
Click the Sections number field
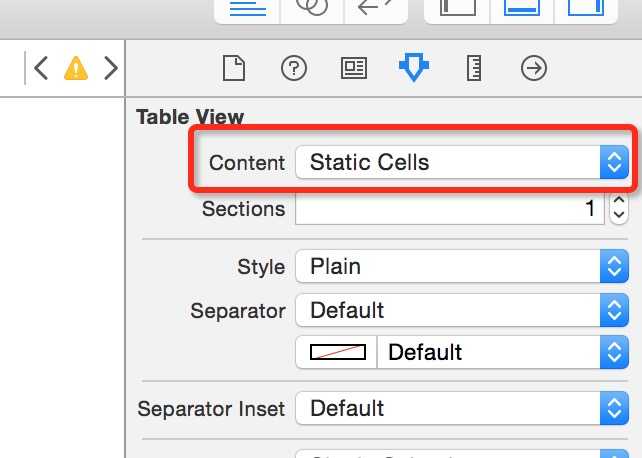click(450, 209)
